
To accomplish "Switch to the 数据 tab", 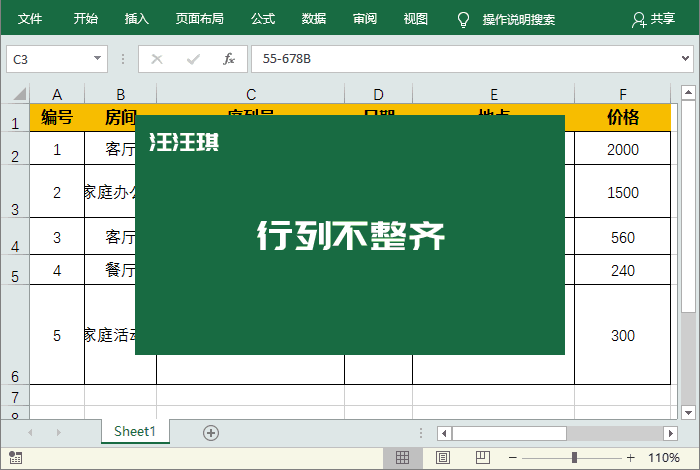I will [314, 19].
